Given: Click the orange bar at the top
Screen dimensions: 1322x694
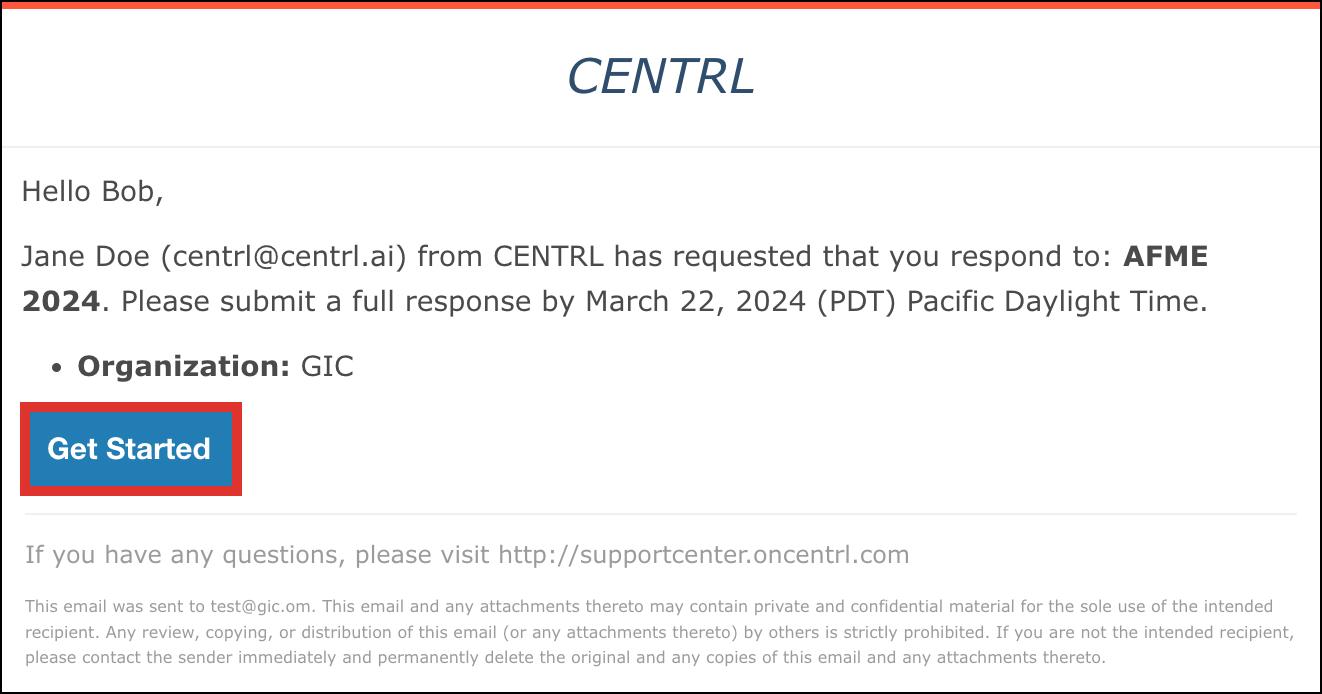Looking at the screenshot, I should (660, 4).
